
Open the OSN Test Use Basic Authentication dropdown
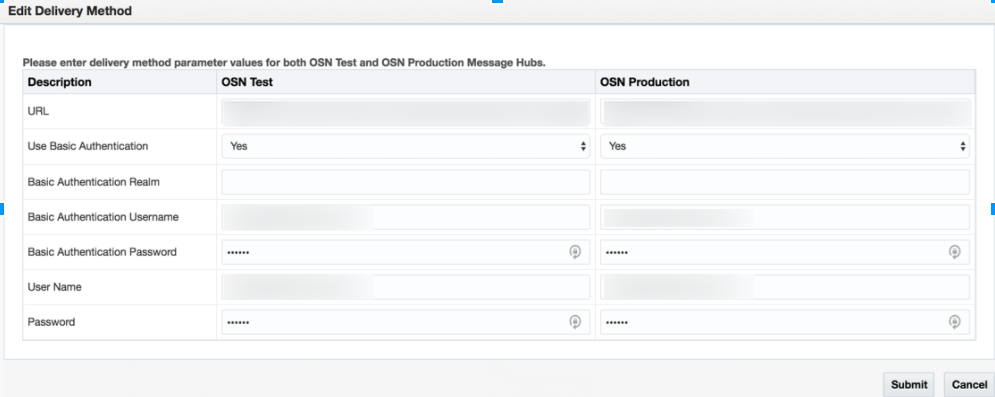tap(405, 146)
